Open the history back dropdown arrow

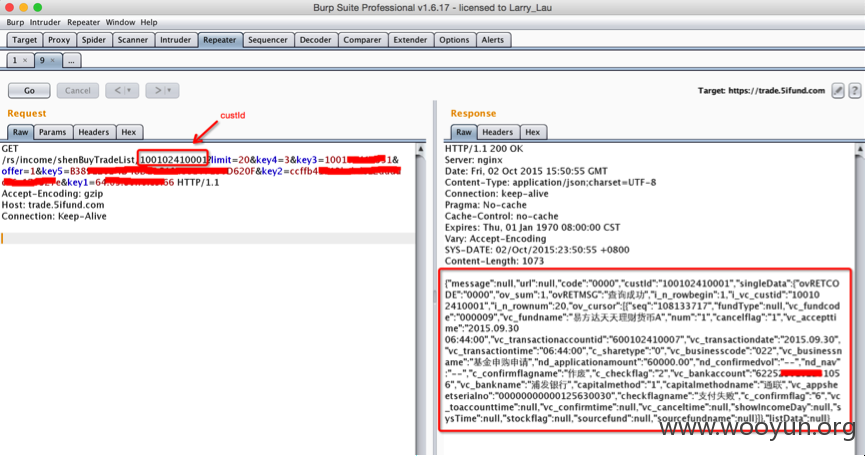pos(129,90)
